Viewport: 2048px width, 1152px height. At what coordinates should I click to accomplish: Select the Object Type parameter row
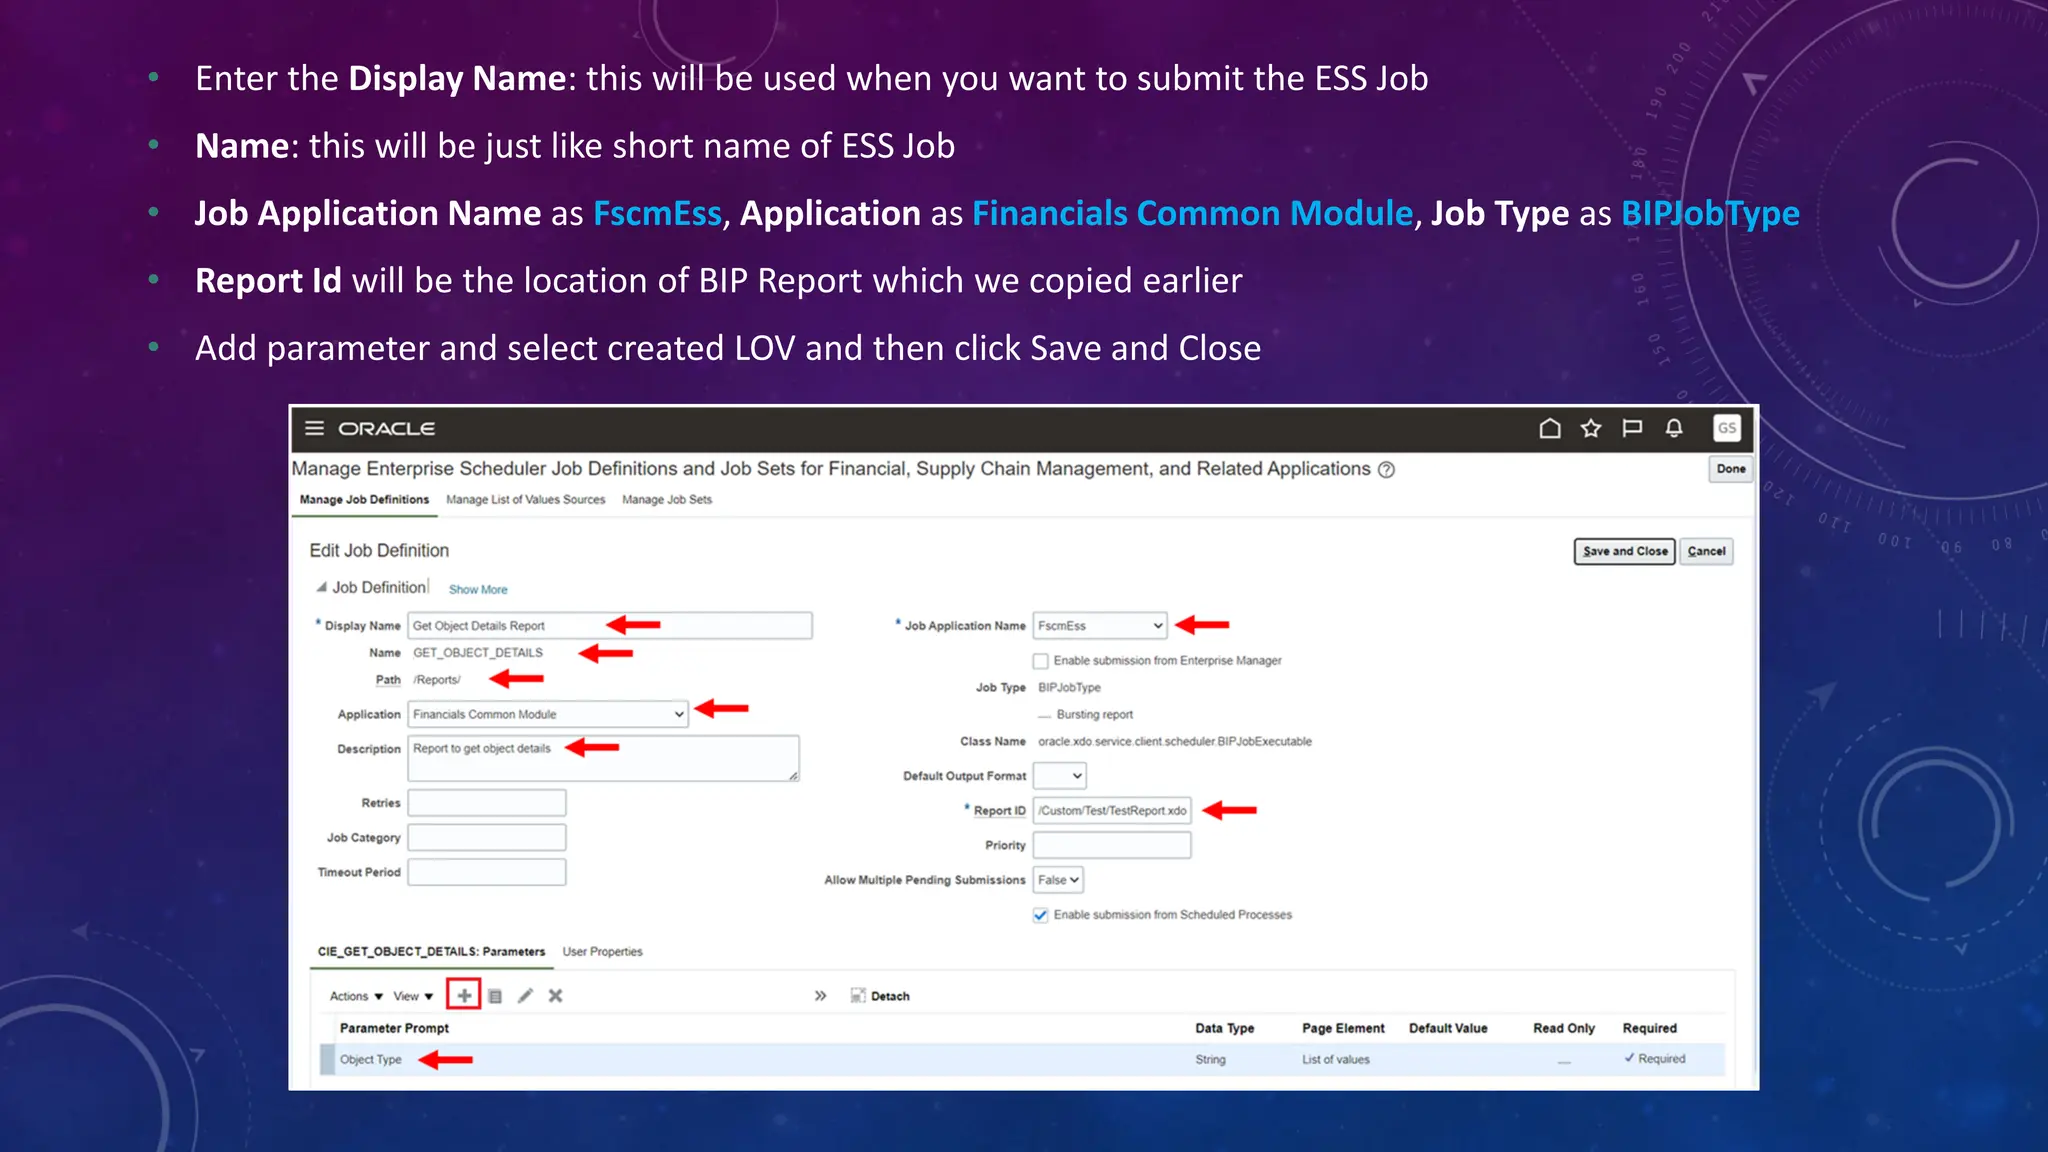pyautogui.click(x=1022, y=1059)
